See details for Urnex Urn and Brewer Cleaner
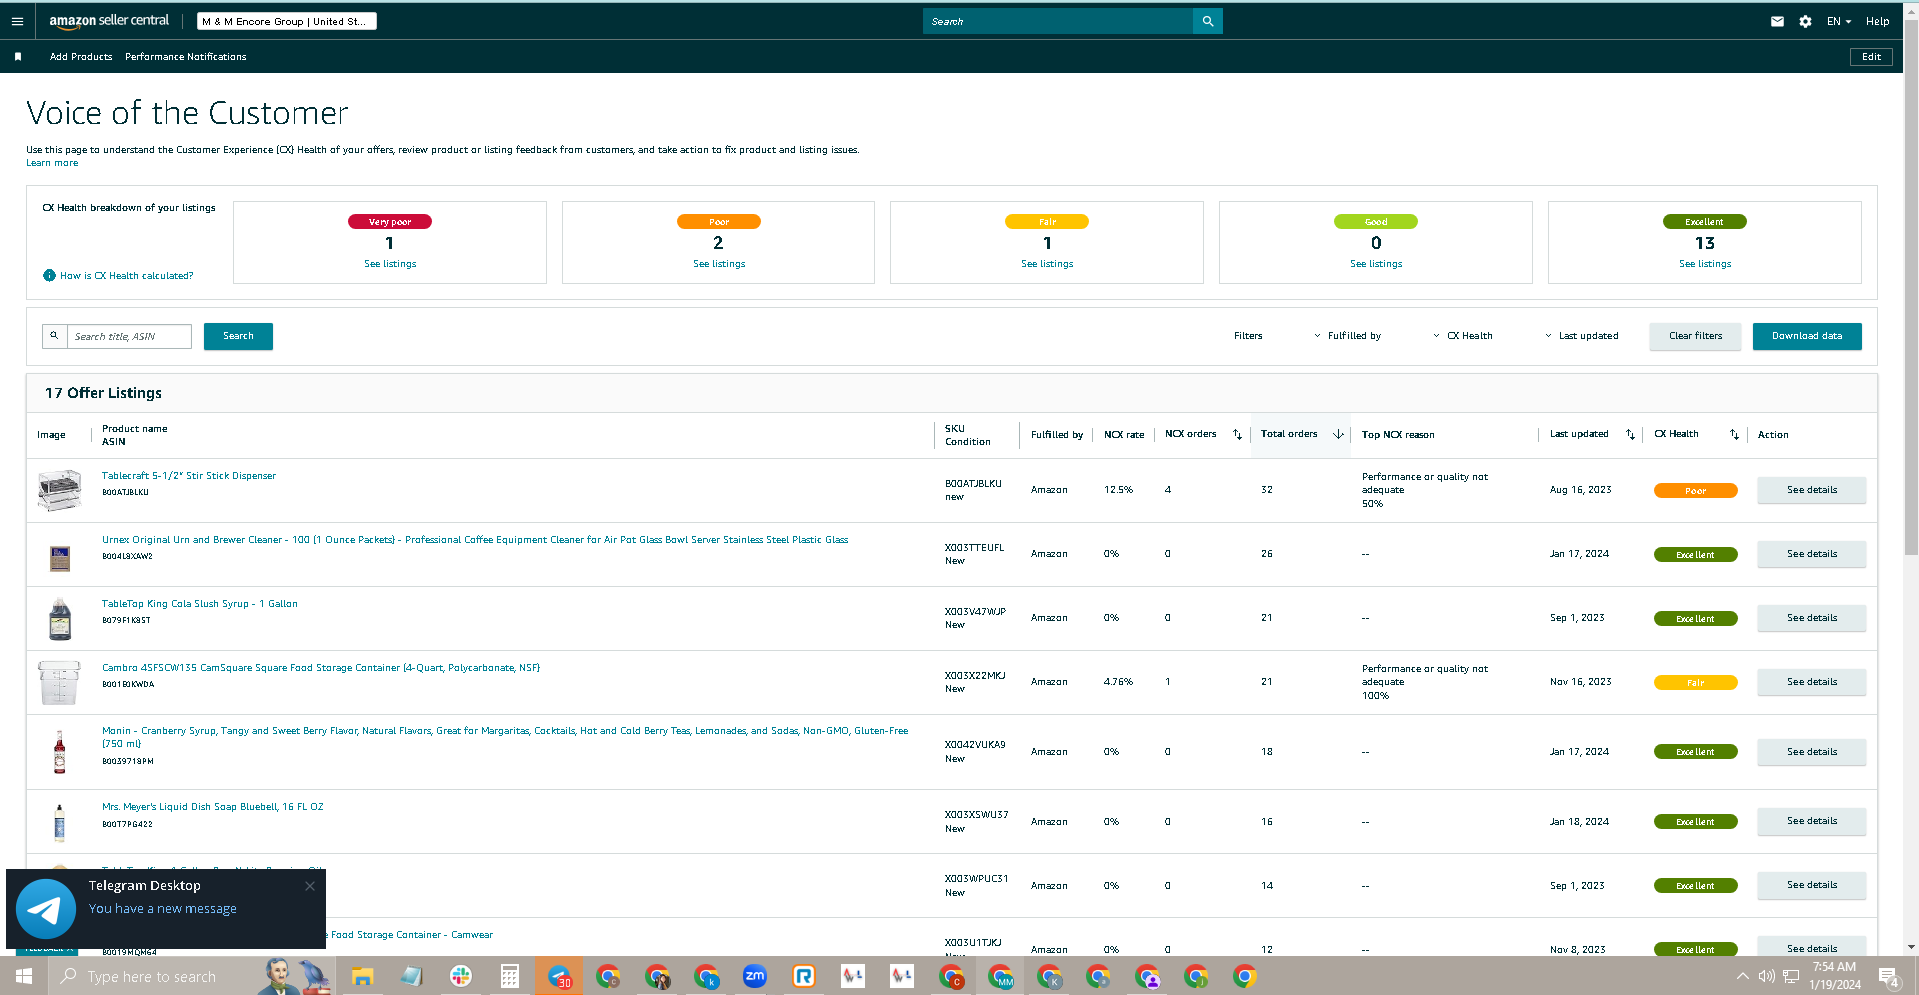Image resolution: width=1919 pixels, height=995 pixels. [x=1811, y=554]
